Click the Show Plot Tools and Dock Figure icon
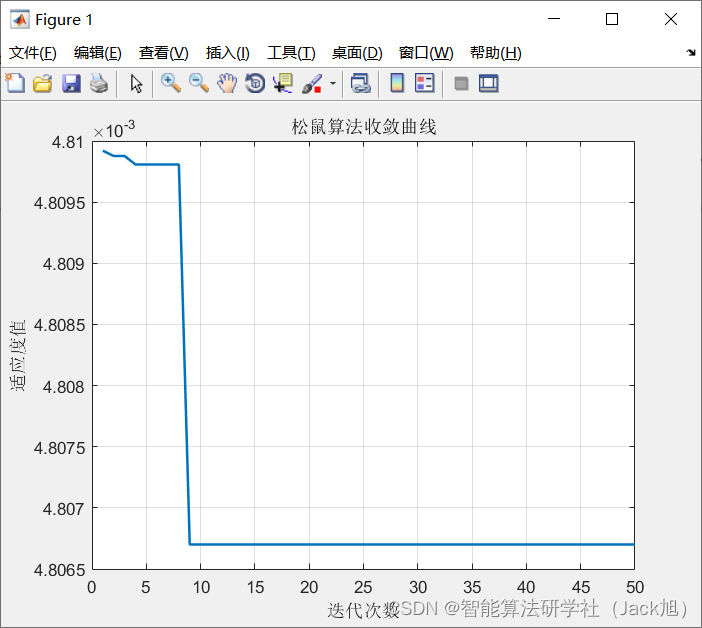This screenshot has height=628, width=702. point(488,83)
